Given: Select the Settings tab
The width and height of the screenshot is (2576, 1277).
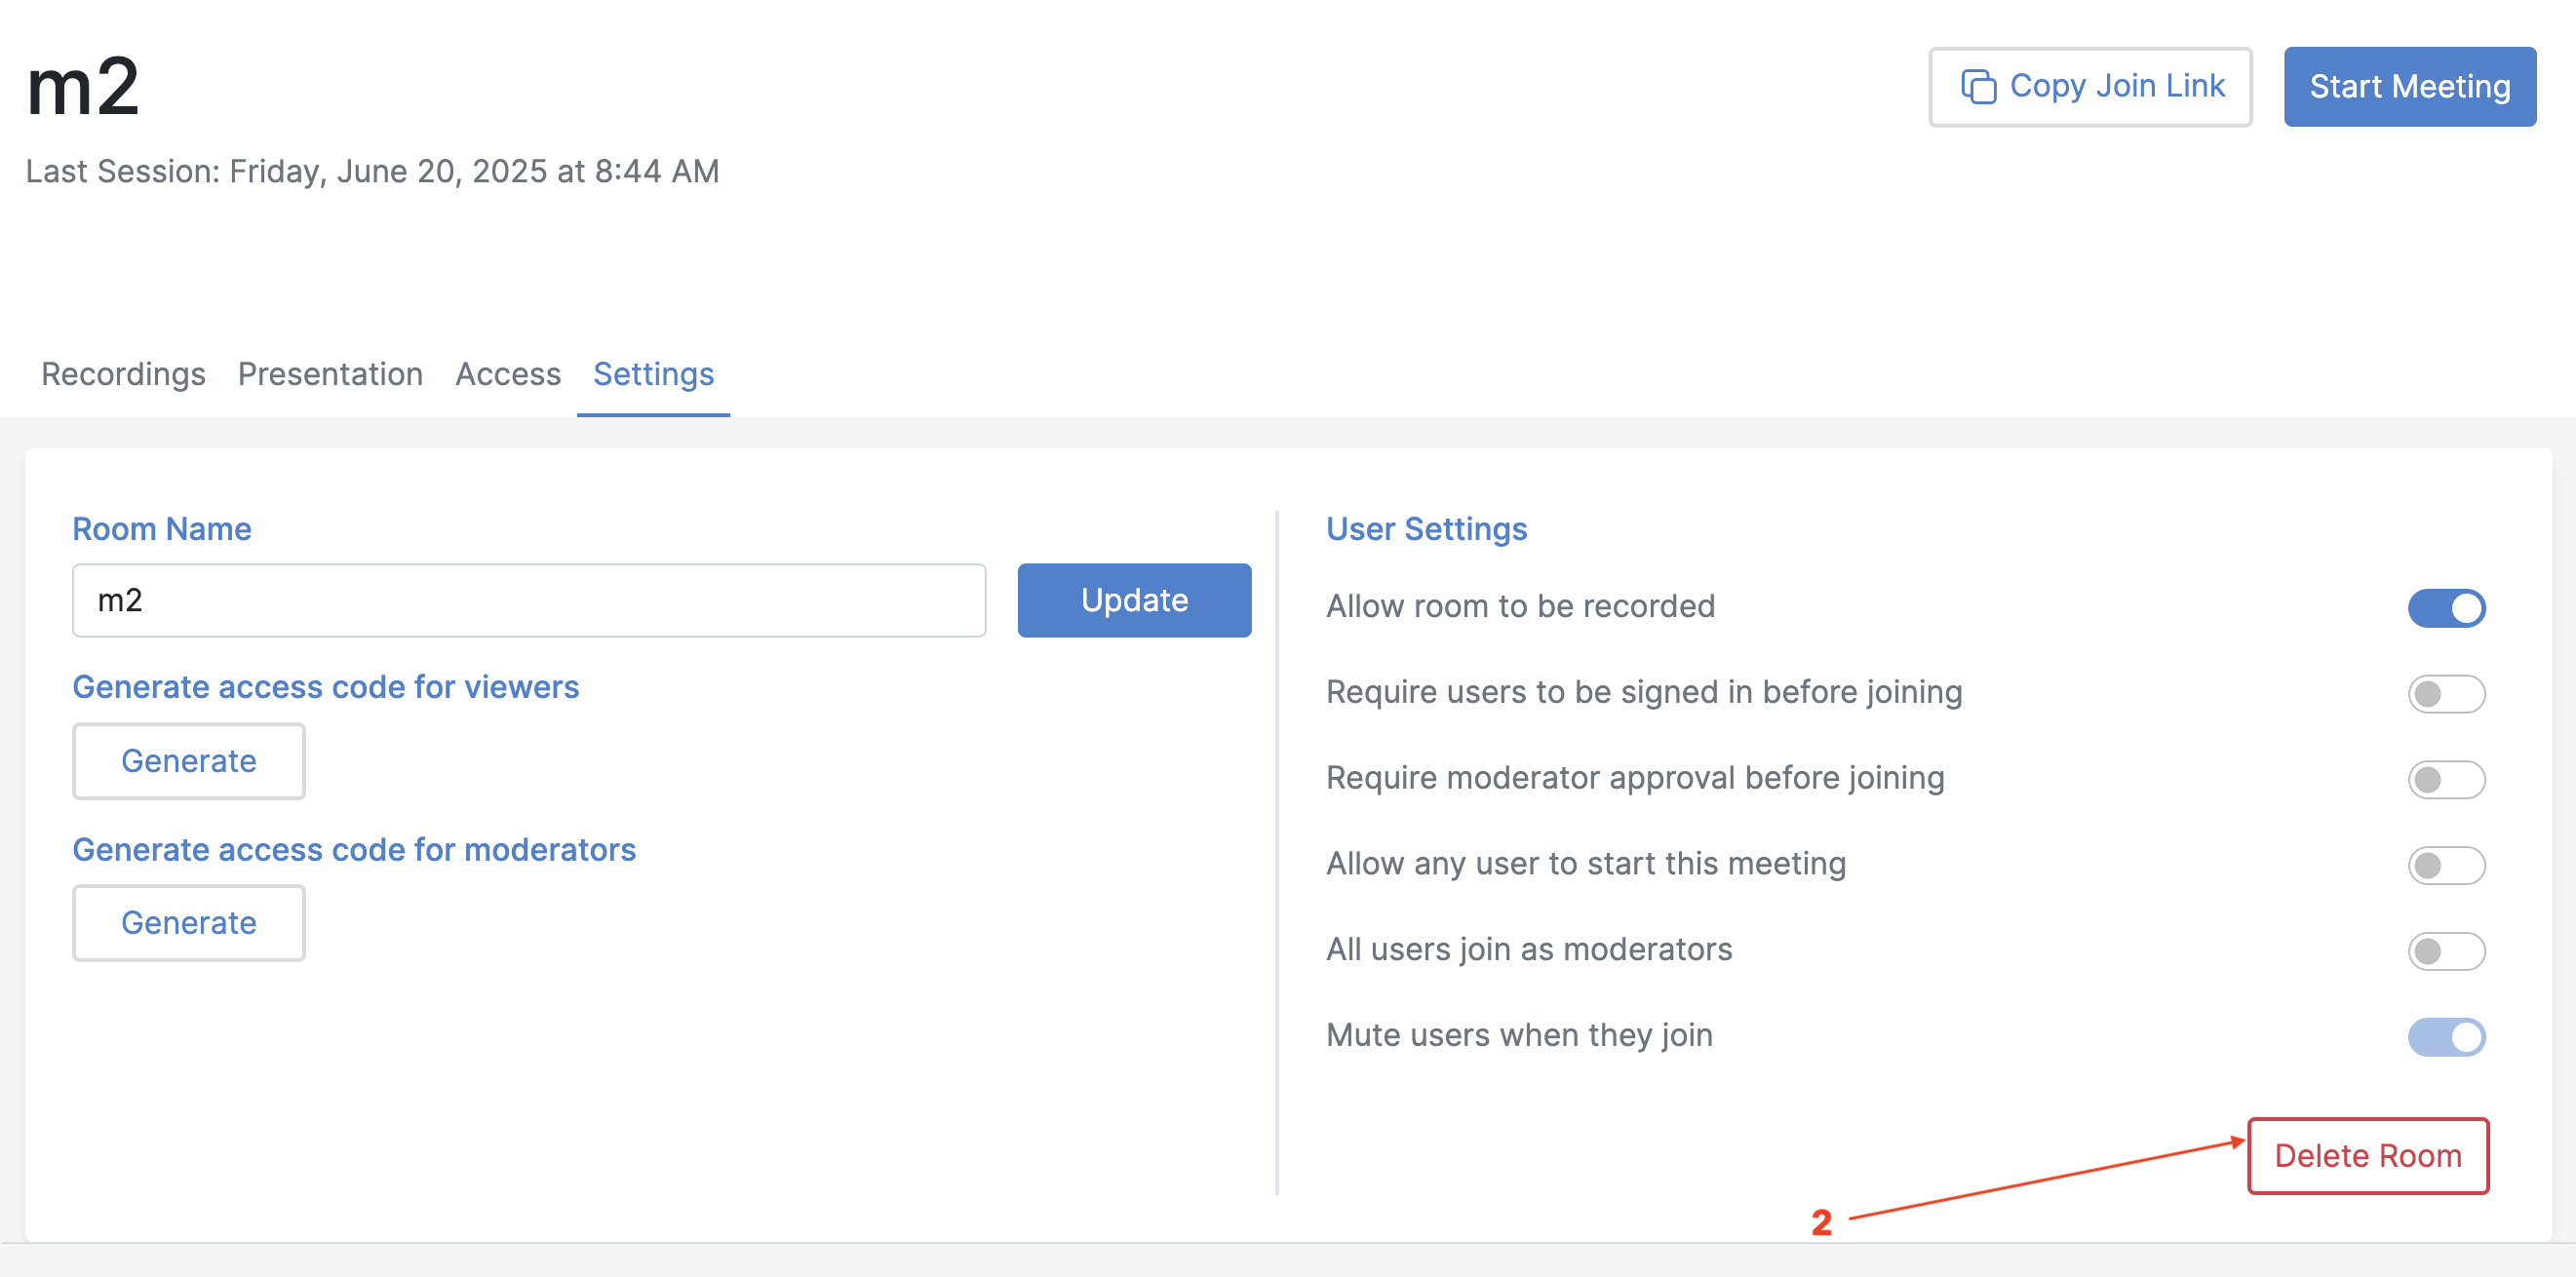Looking at the screenshot, I should point(653,374).
